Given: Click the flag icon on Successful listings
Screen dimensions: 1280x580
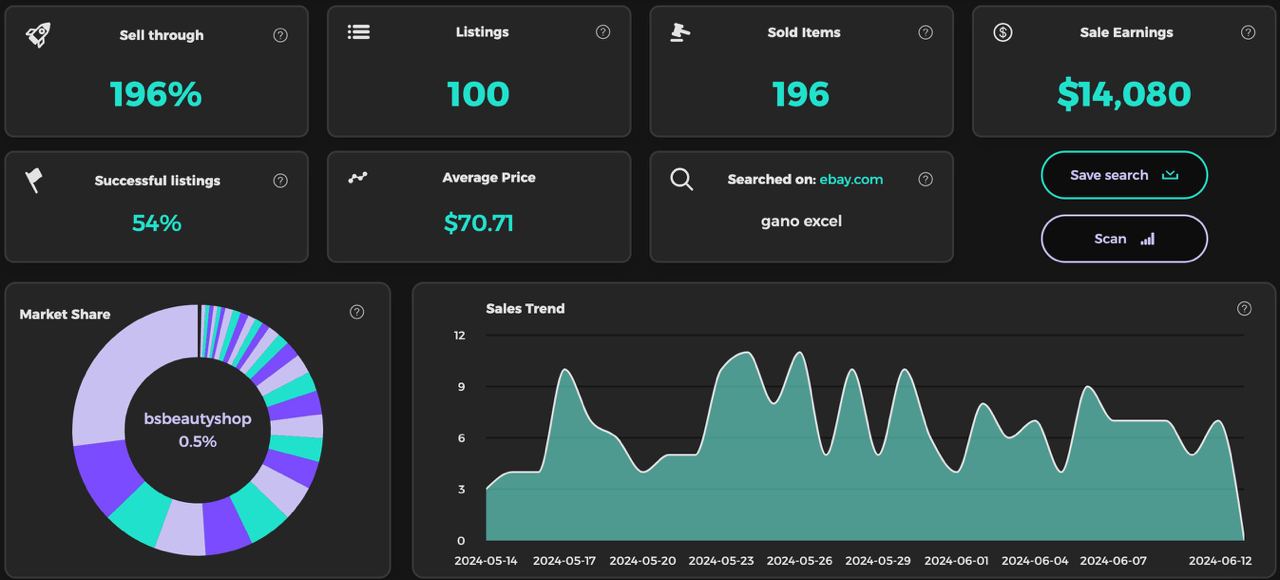Looking at the screenshot, I should pos(34,180).
